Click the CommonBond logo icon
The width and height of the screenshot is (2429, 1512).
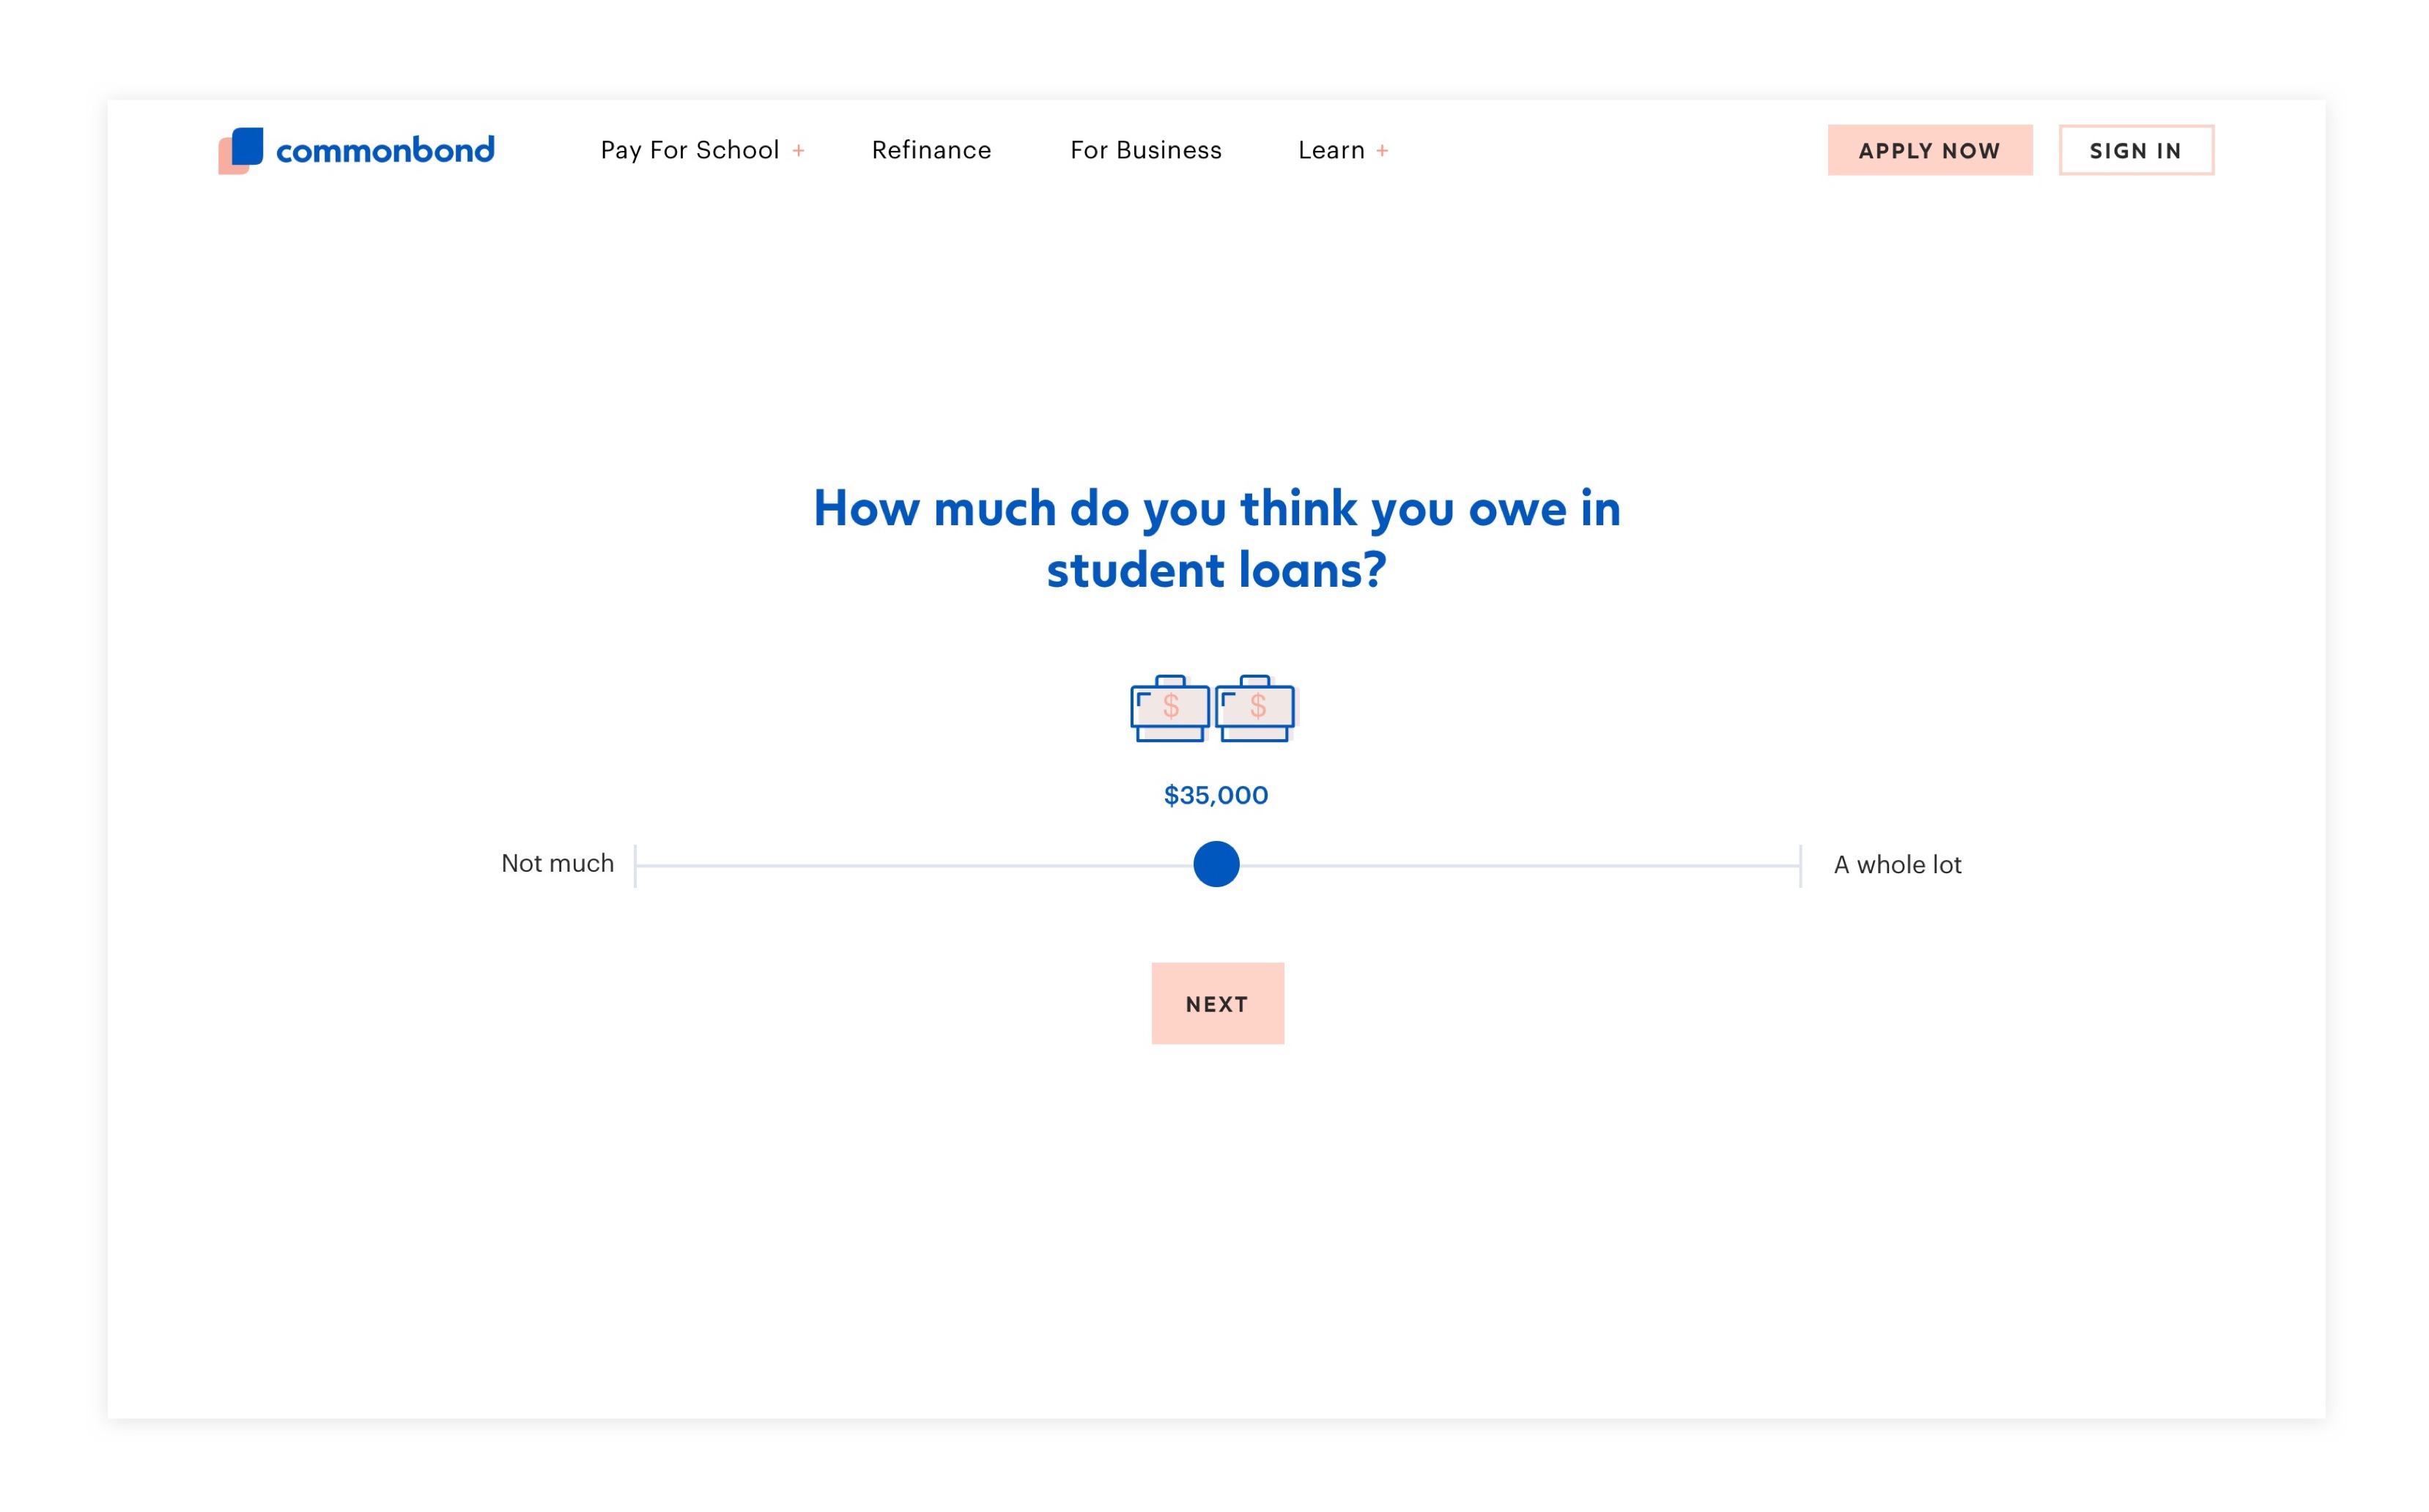[x=240, y=150]
